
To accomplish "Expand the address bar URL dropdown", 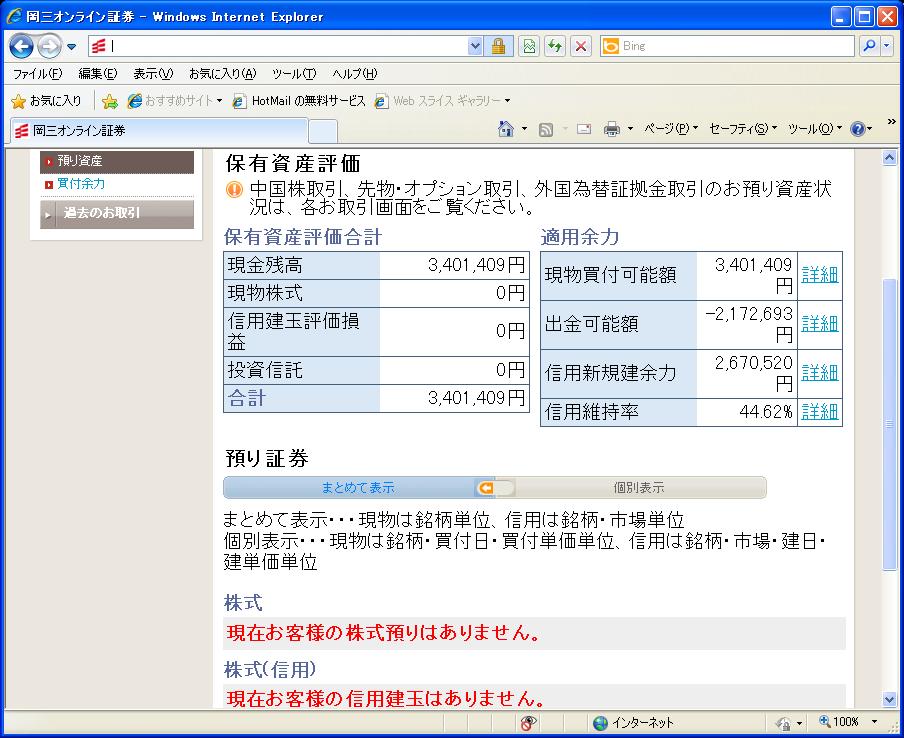I will coord(475,46).
